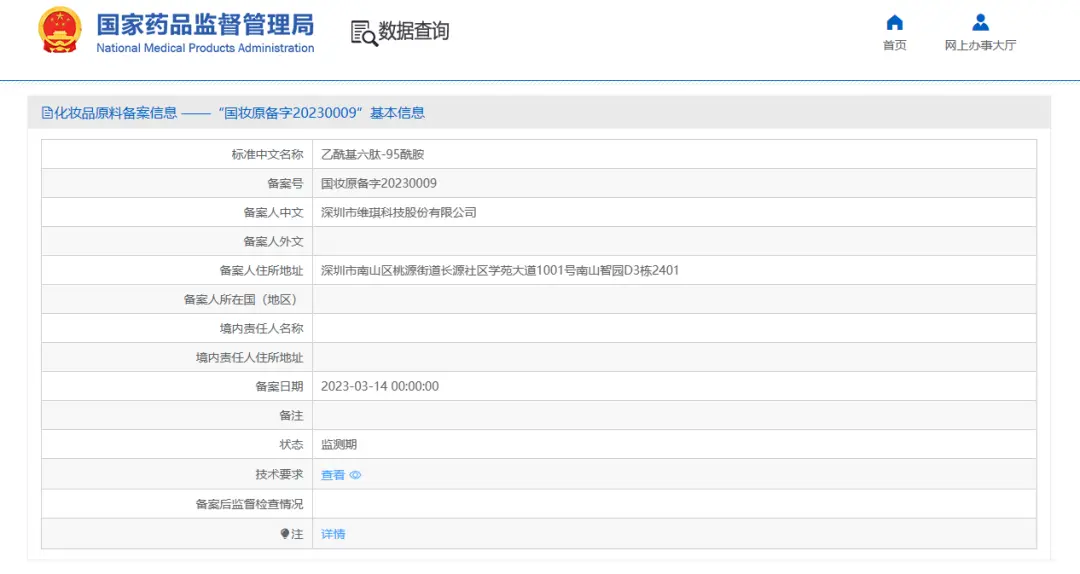
Task: Click the home house icon
Action: pos(894,22)
